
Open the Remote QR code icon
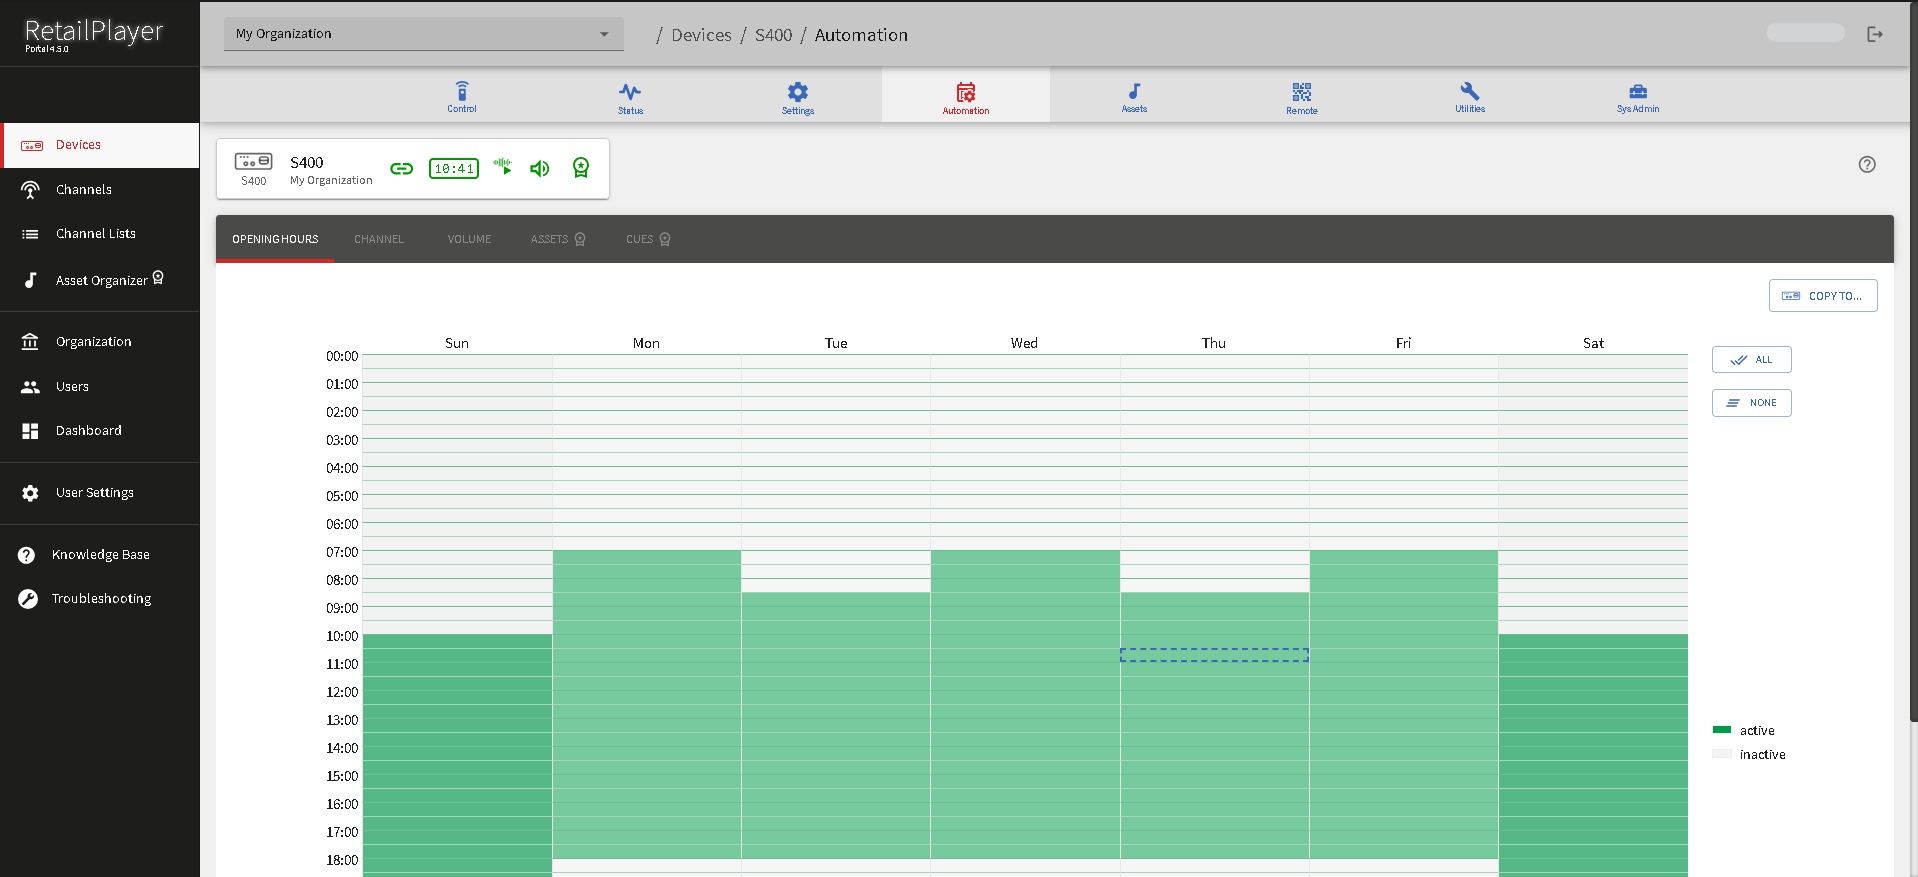pyautogui.click(x=1301, y=95)
